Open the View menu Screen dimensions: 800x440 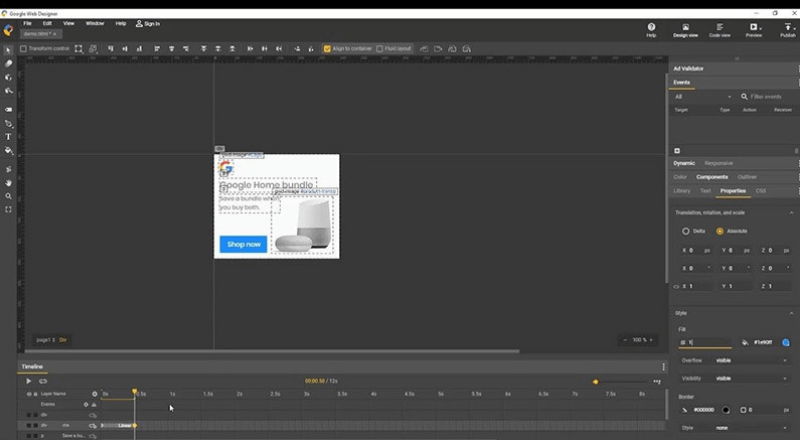(68, 23)
